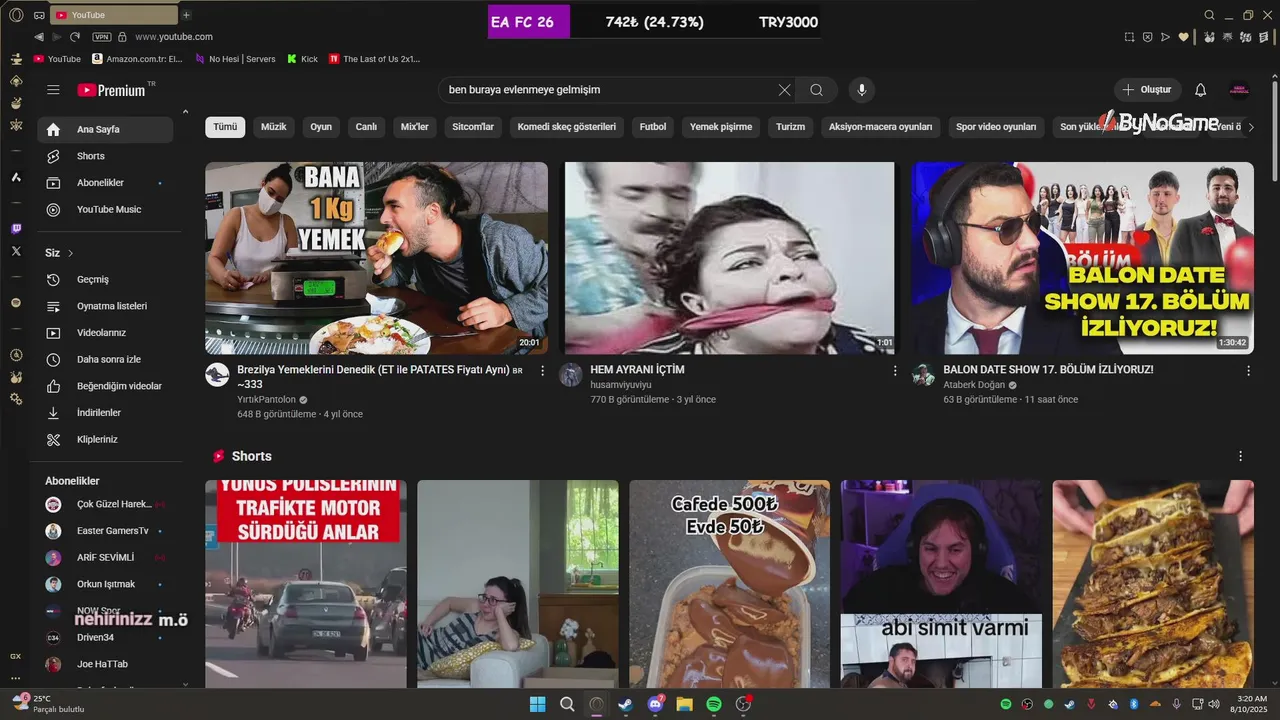1280x720 pixels.
Task: Toggle the browser VPN badge
Action: (101, 37)
